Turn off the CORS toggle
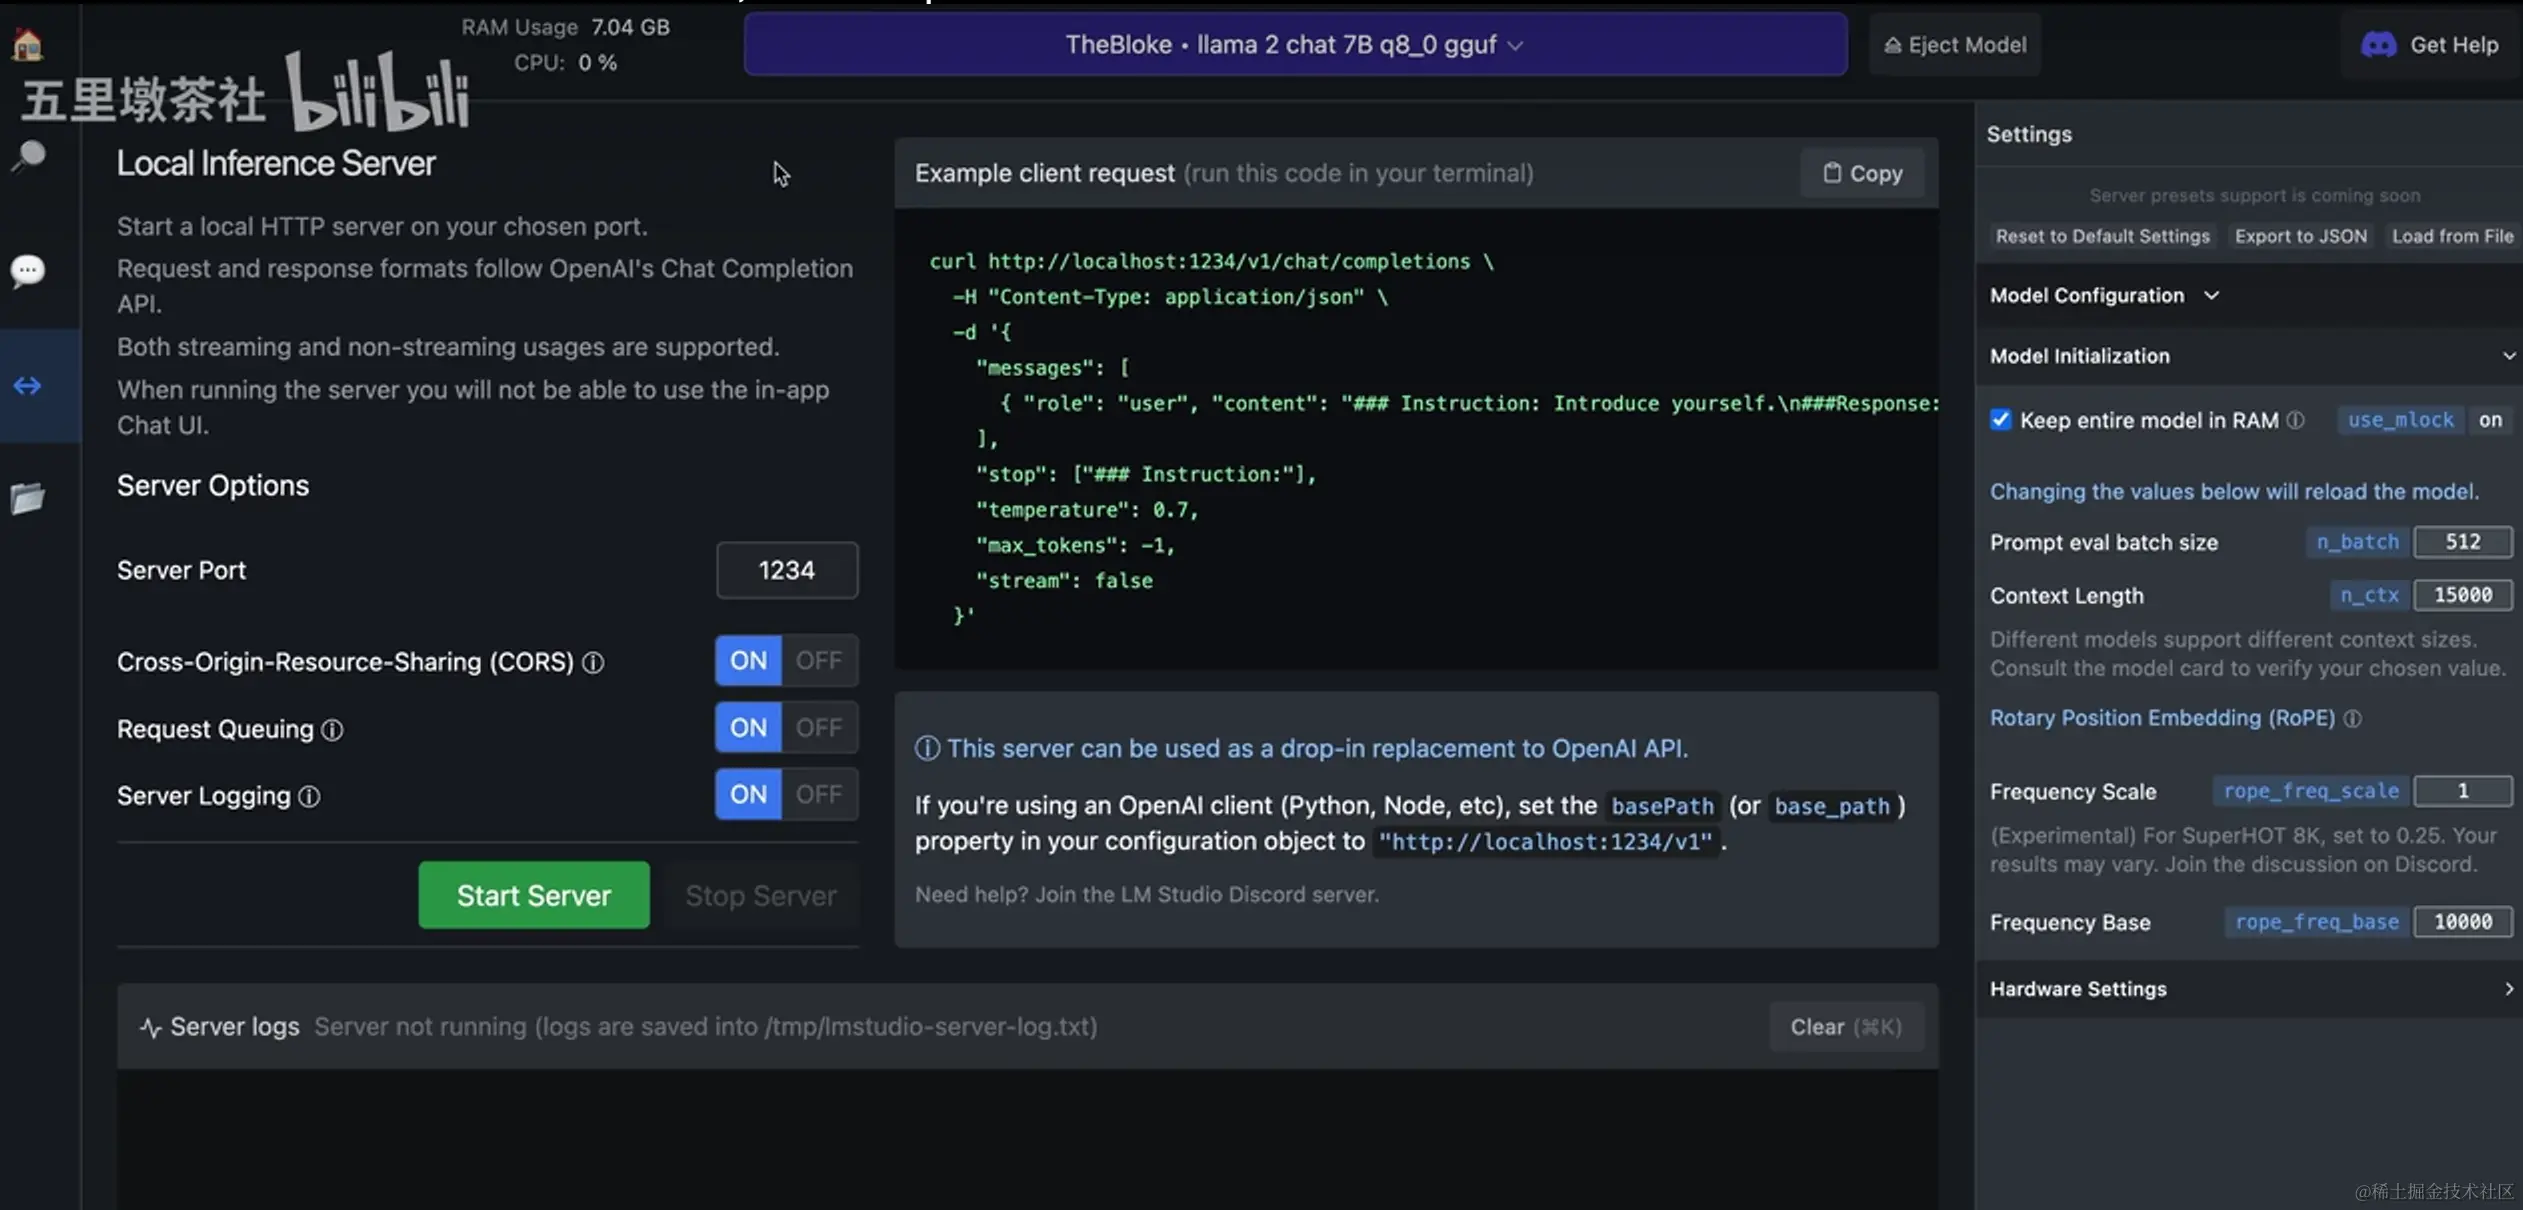This screenshot has height=1210, width=2523. [x=818, y=660]
